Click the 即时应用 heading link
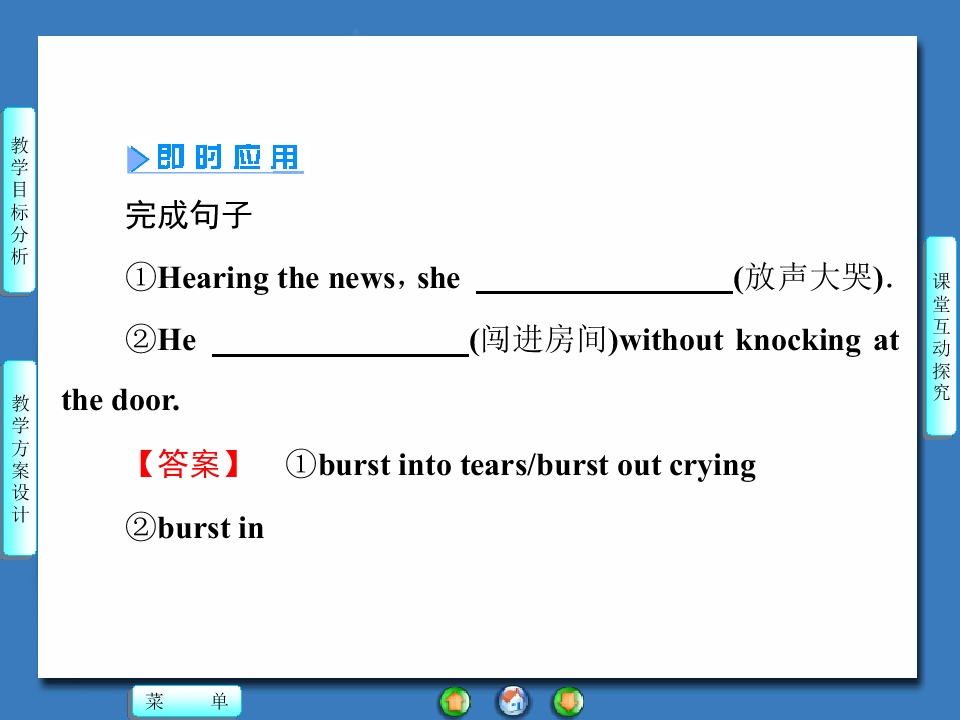This screenshot has width=960, height=720. (227, 158)
